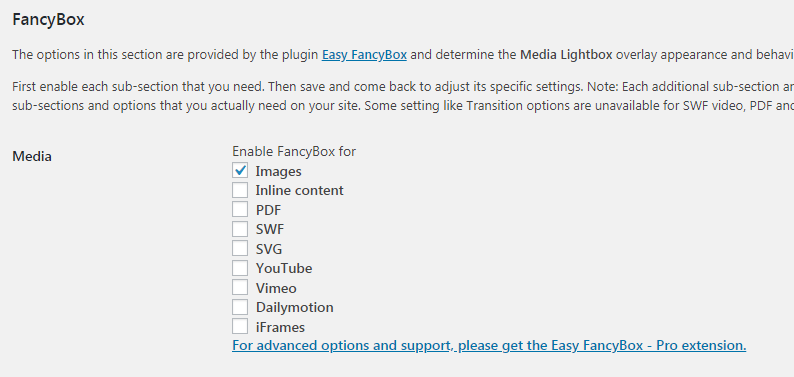Select the Vimeo checkbox
This screenshot has width=794, height=377.
(240, 287)
